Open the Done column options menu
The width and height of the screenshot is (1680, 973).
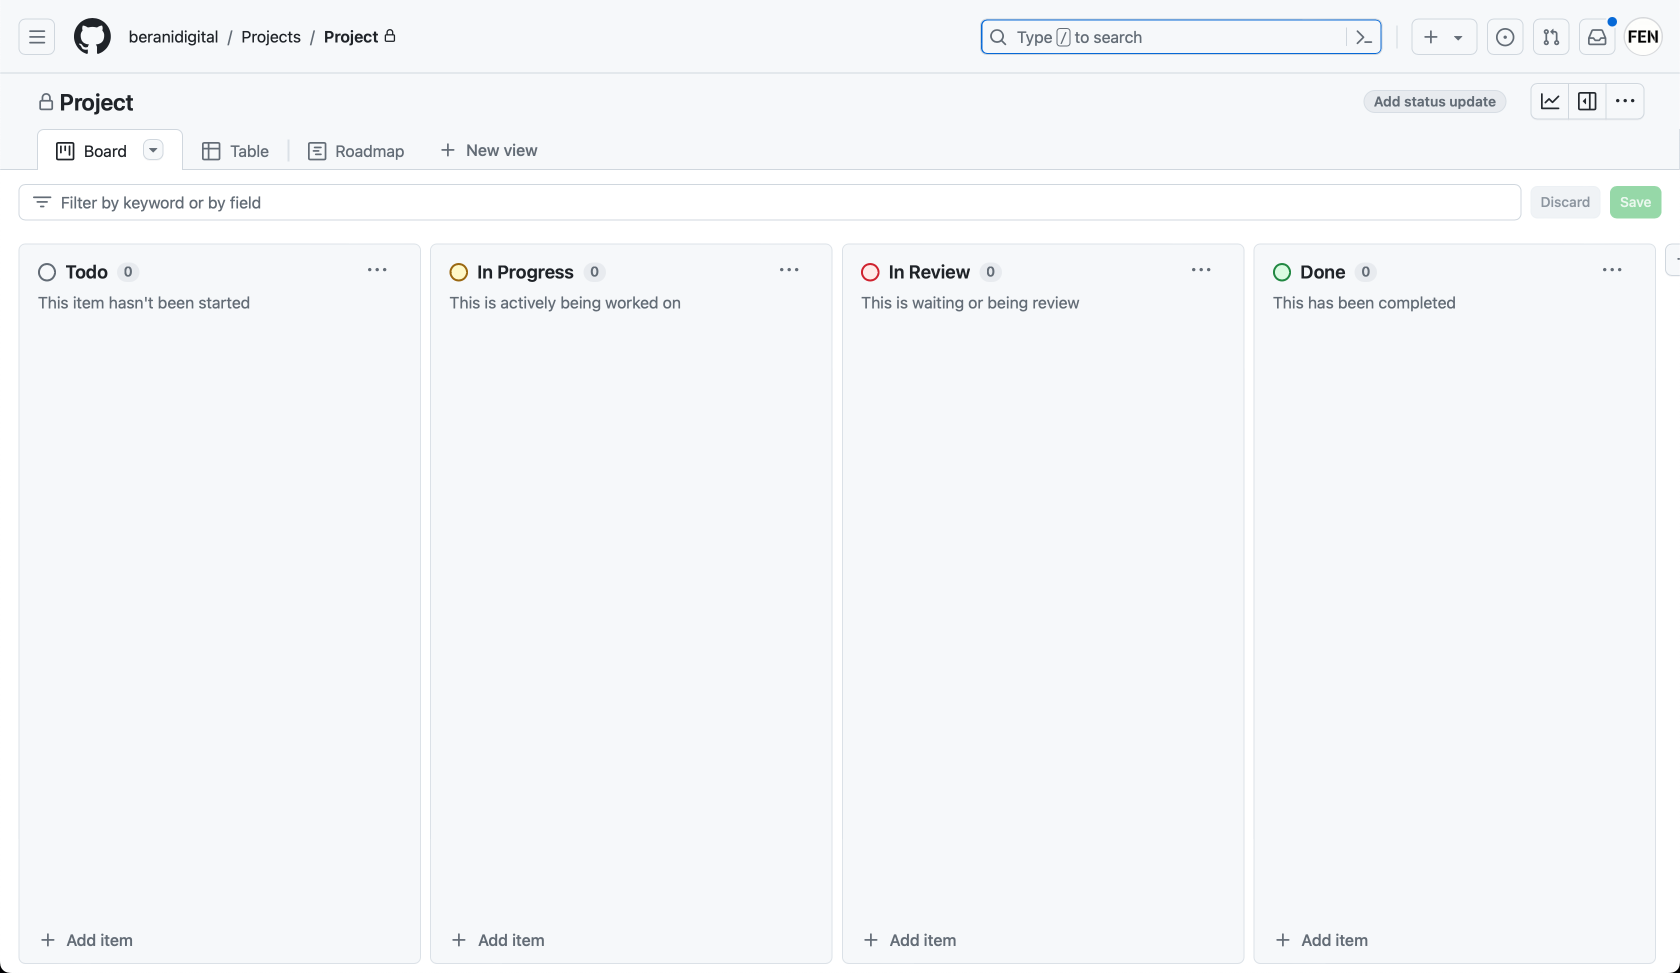point(1612,270)
